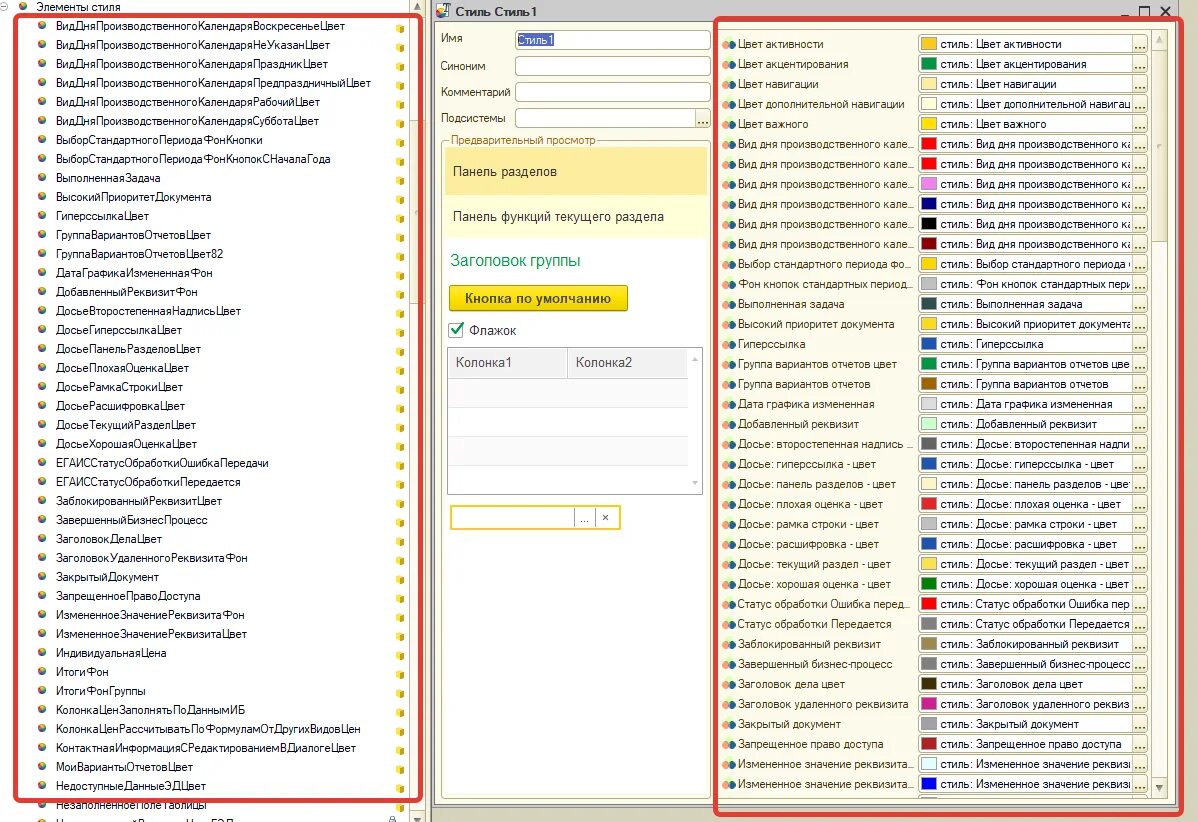The width and height of the screenshot is (1198, 822).
Task: Click the icon before the Цвет важного label
Action: tap(729, 124)
